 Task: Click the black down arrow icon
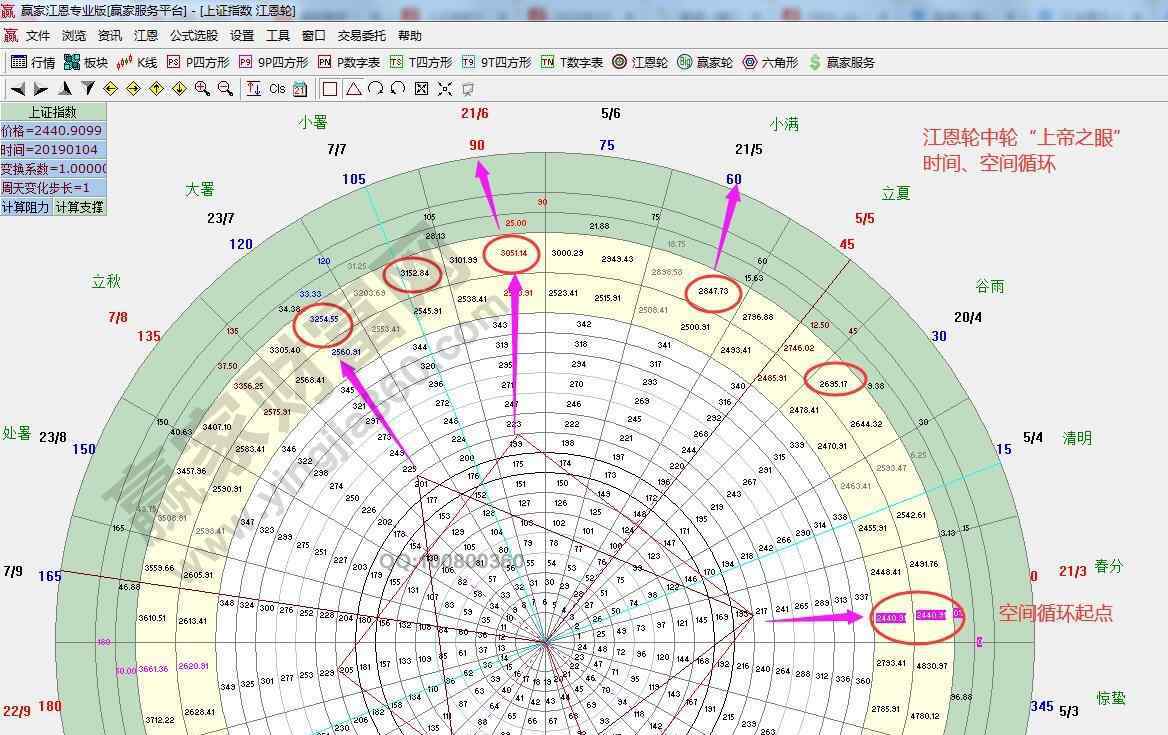88,89
